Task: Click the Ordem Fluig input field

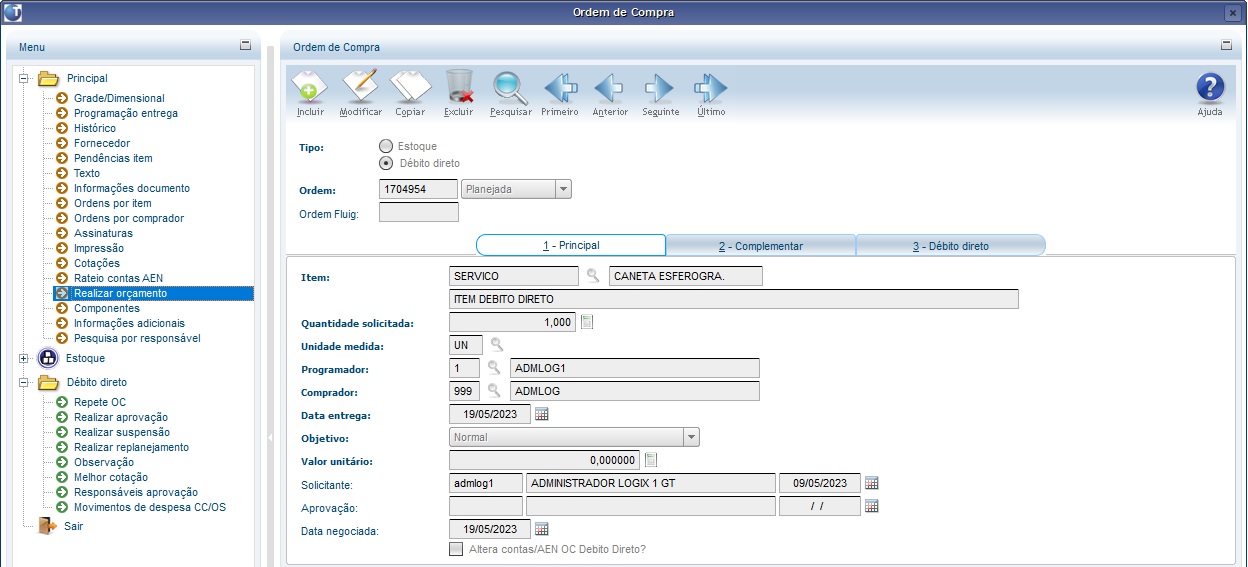Action: pyautogui.click(x=419, y=212)
